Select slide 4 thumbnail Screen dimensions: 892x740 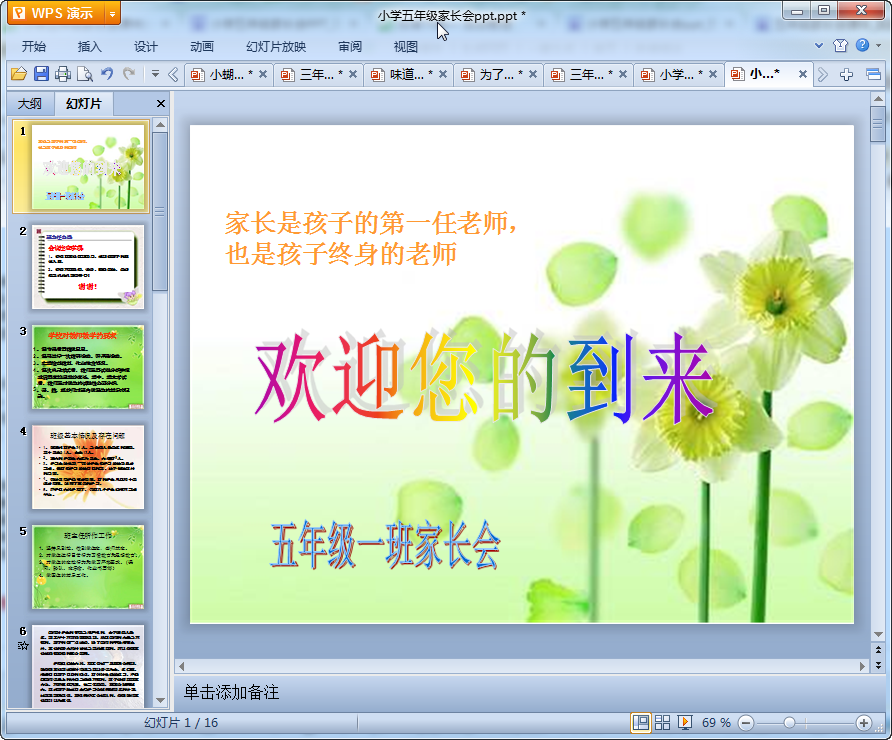(x=88, y=467)
